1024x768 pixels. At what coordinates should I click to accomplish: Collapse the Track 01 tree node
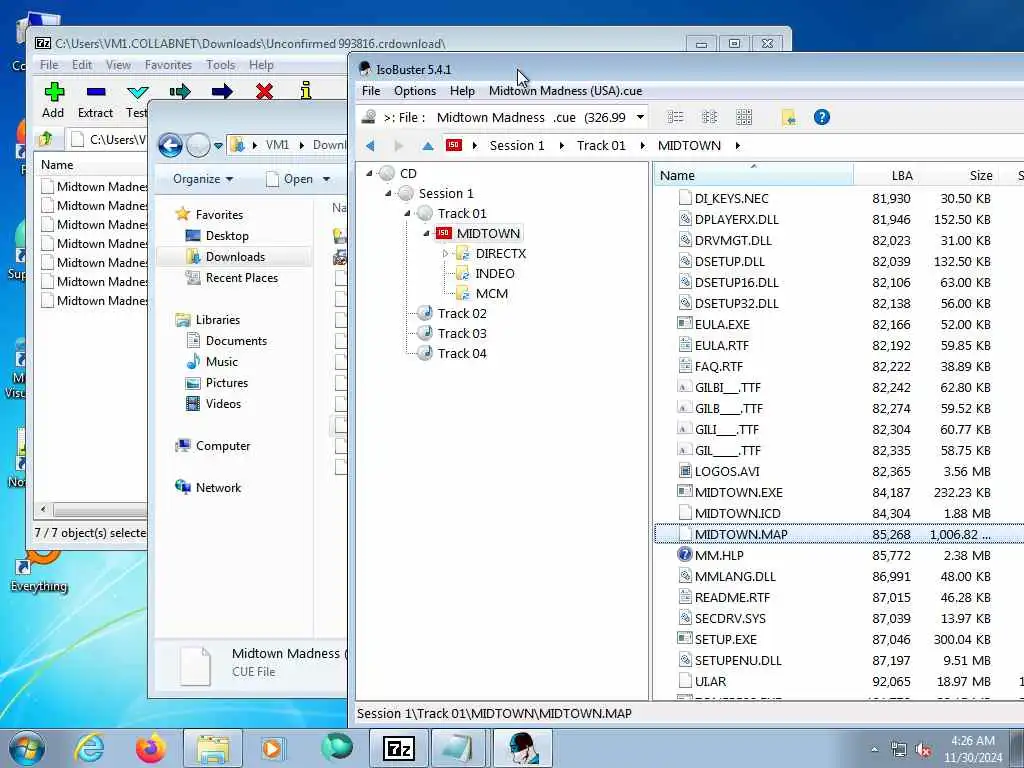coord(408,214)
